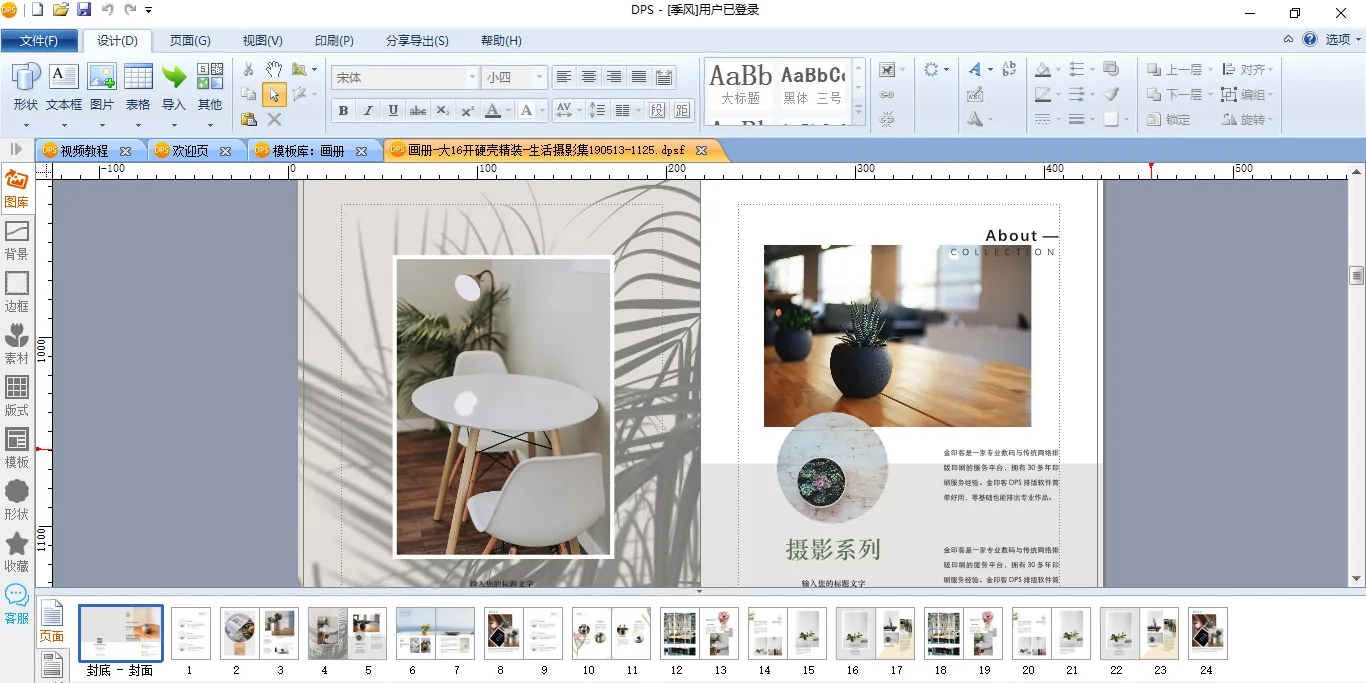The width and height of the screenshot is (1366, 683).
Task: Click the 锁定 (Lock) button
Action: click(x=1168, y=119)
